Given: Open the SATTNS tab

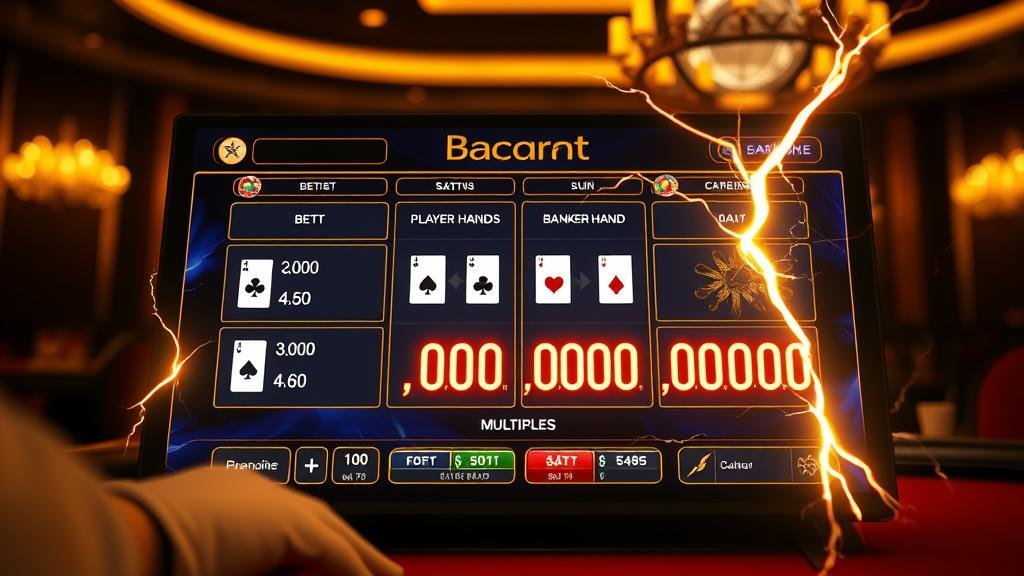Looking at the screenshot, I should pyautogui.click(x=455, y=186).
